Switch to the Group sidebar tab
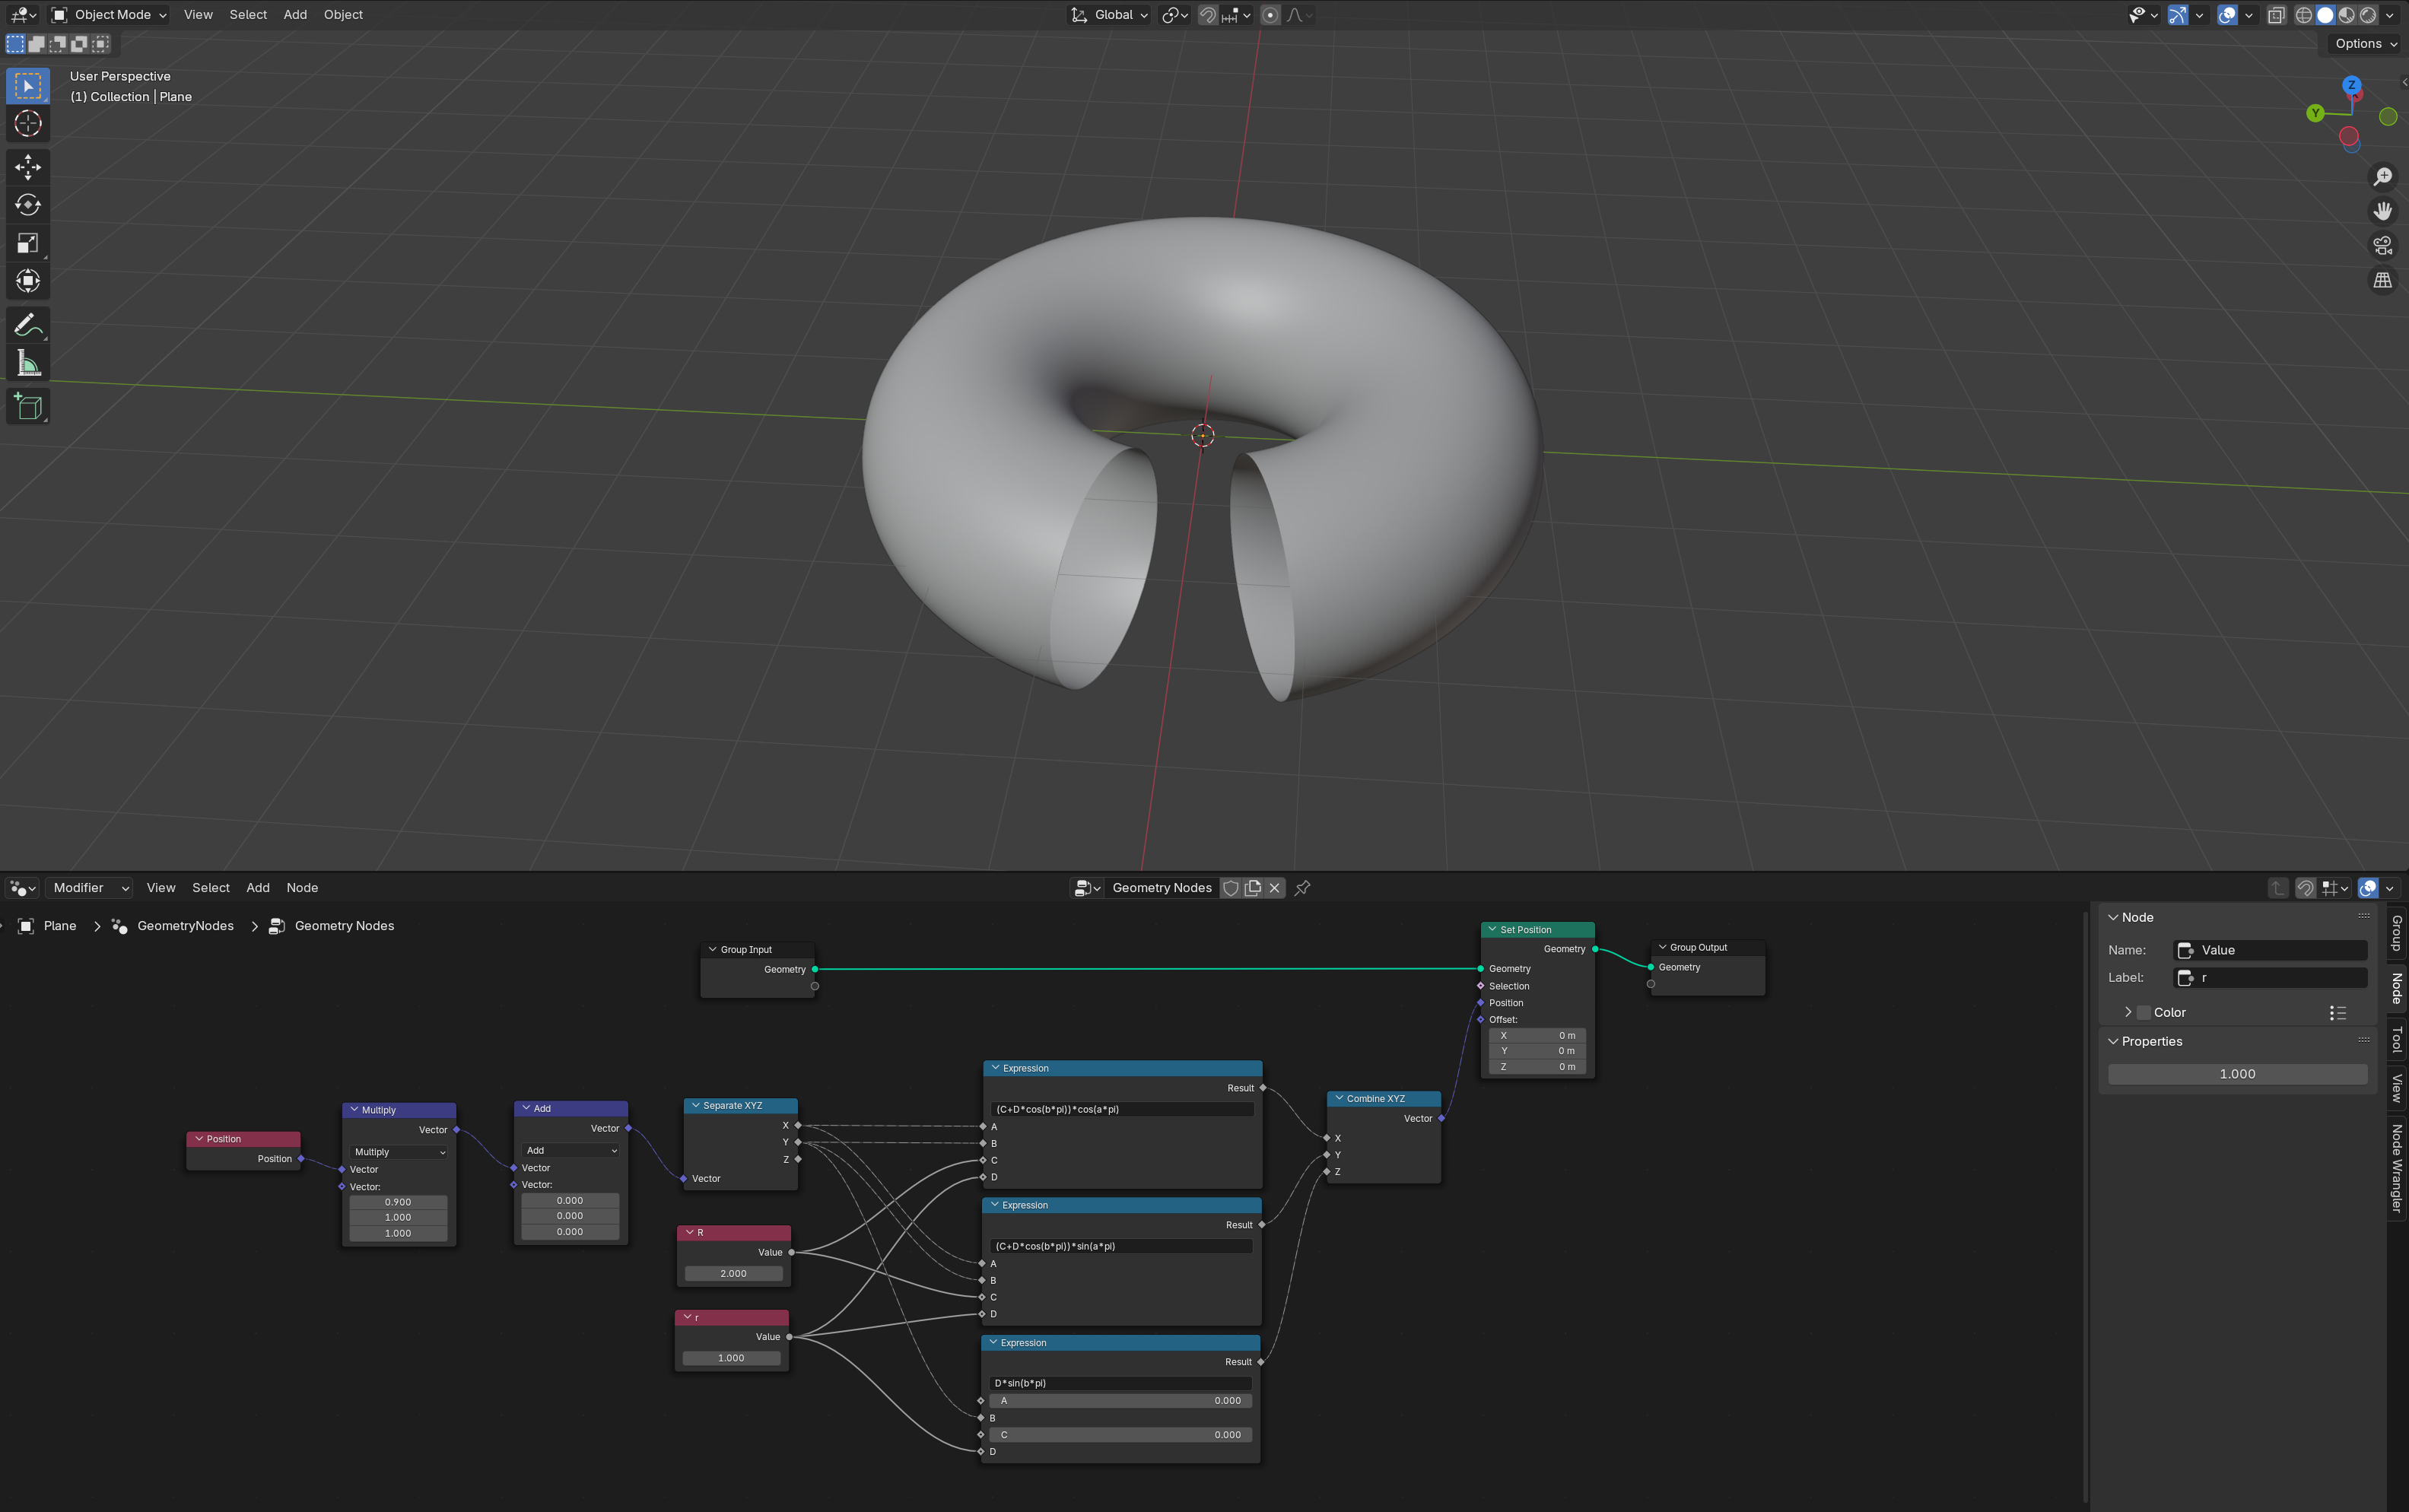This screenshot has width=2409, height=1512. [2397, 933]
